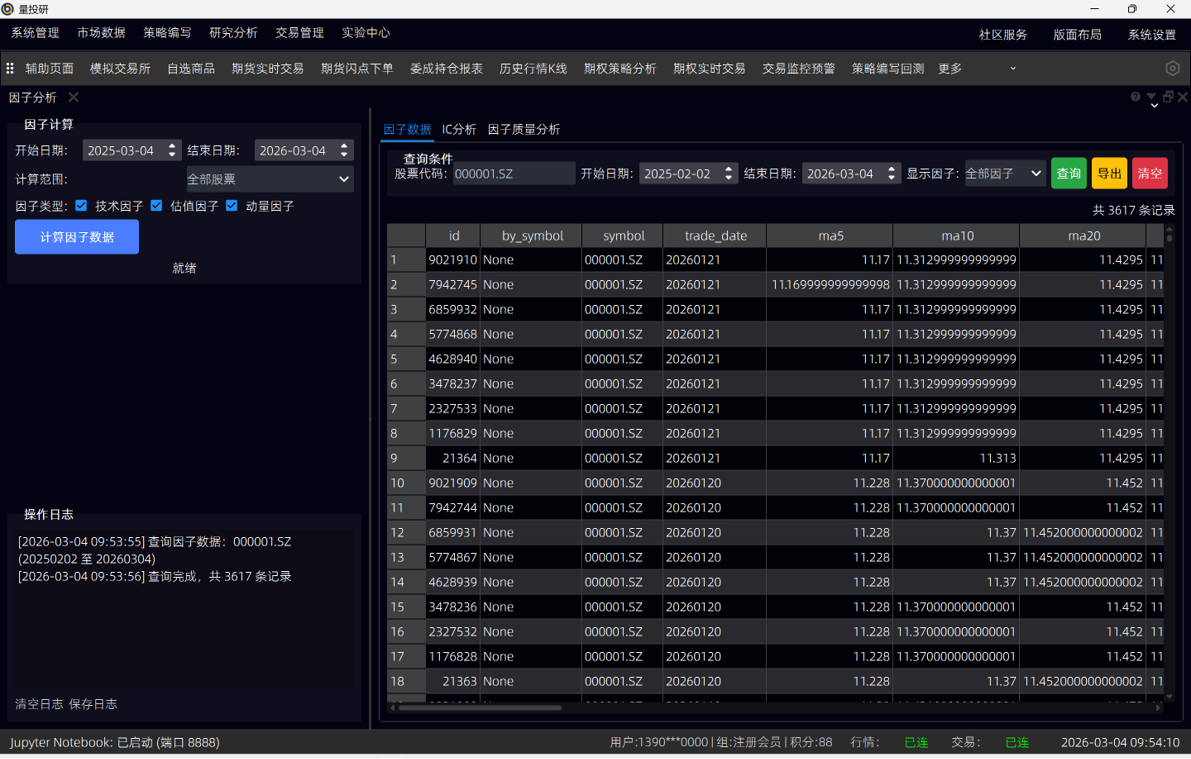This screenshot has height=759, width=1191.
Task: Click the table's horizontal scrollbar
Action: click(480, 708)
